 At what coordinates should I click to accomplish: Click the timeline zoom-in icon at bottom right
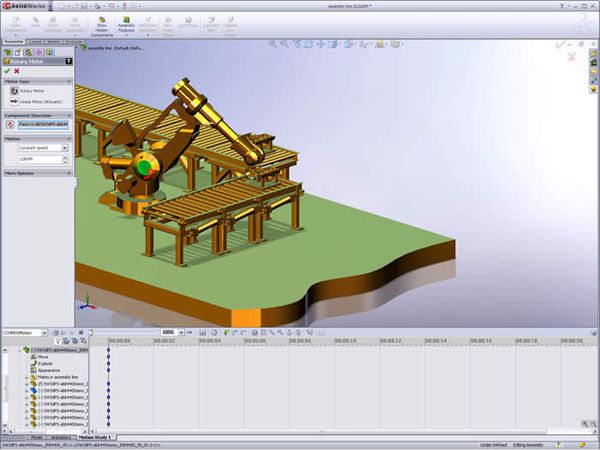point(585,424)
